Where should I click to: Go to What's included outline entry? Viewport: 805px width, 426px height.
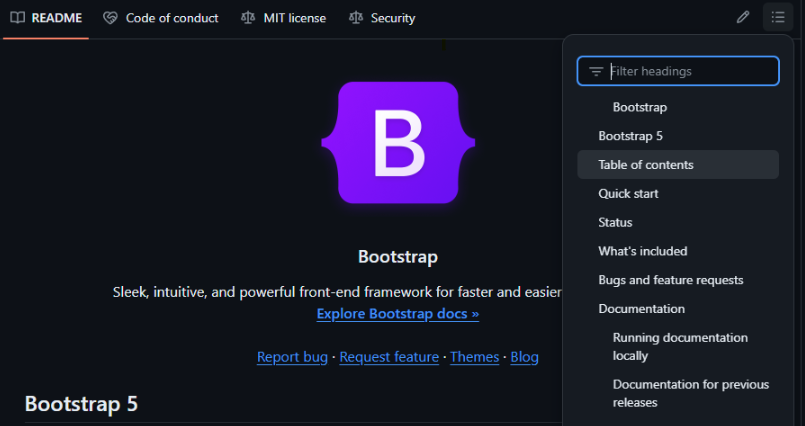coord(678,251)
